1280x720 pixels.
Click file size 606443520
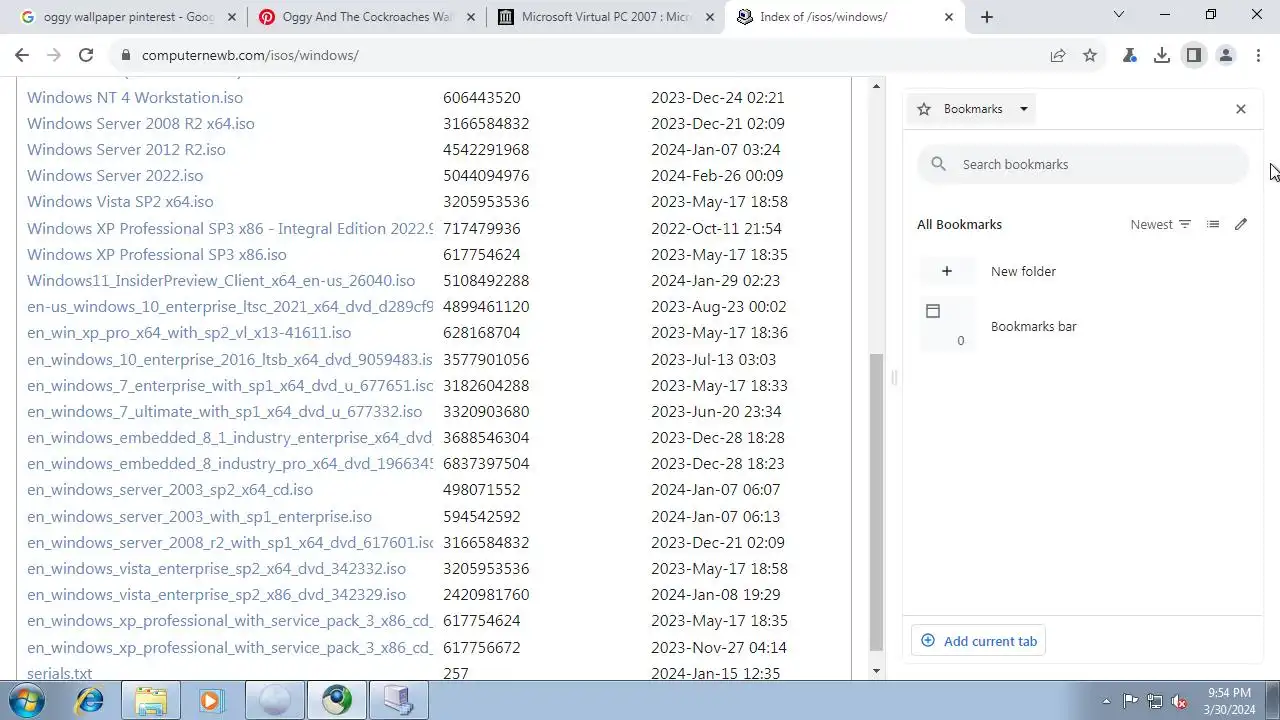[482, 97]
